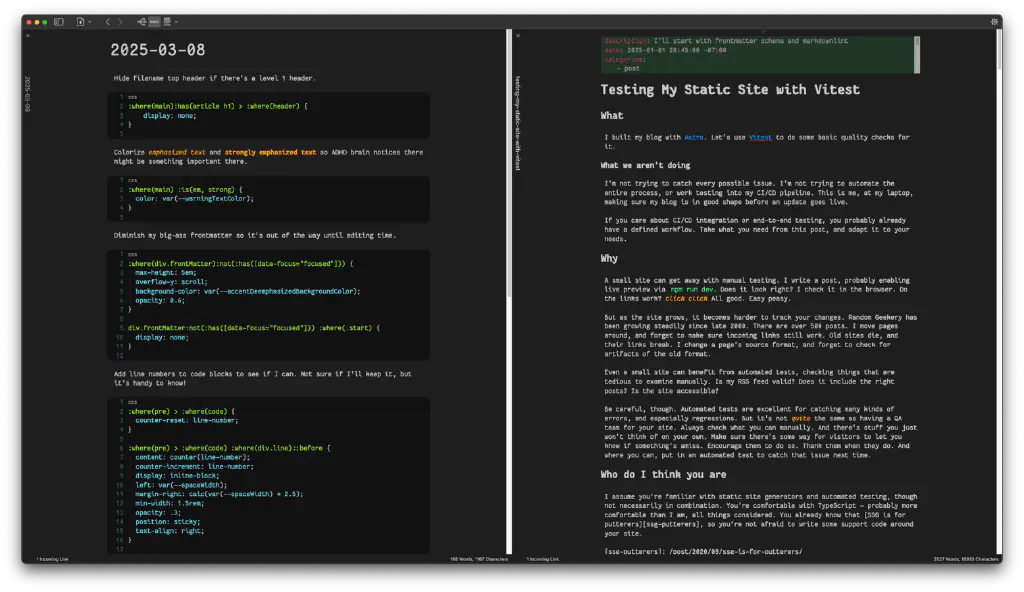Follow the Vitest hyperlink
The height and width of the screenshot is (592, 1024).
coord(760,137)
